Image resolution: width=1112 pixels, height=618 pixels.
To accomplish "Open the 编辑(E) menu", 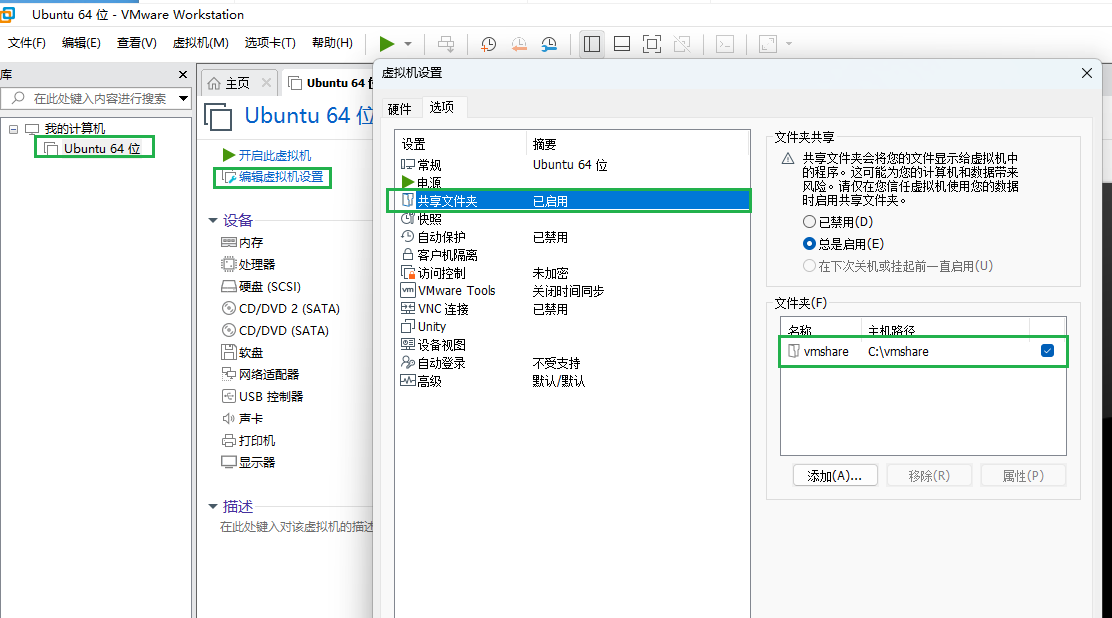I will (x=82, y=43).
